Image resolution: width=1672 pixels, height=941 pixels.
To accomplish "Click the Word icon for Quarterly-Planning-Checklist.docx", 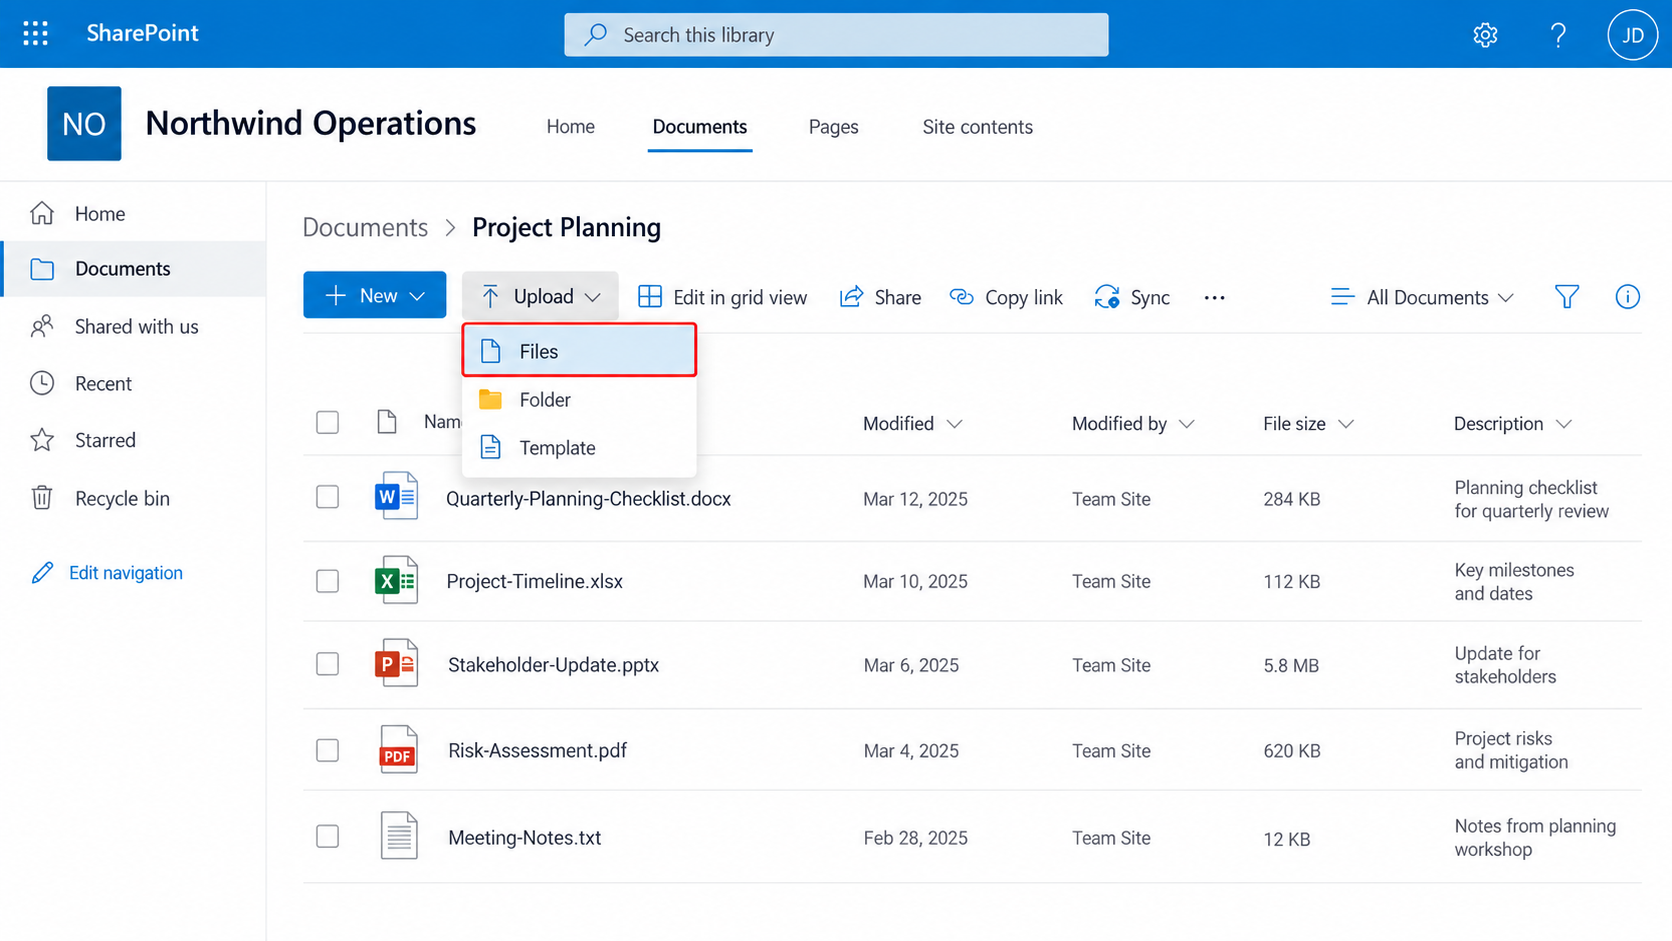I will tap(396, 496).
